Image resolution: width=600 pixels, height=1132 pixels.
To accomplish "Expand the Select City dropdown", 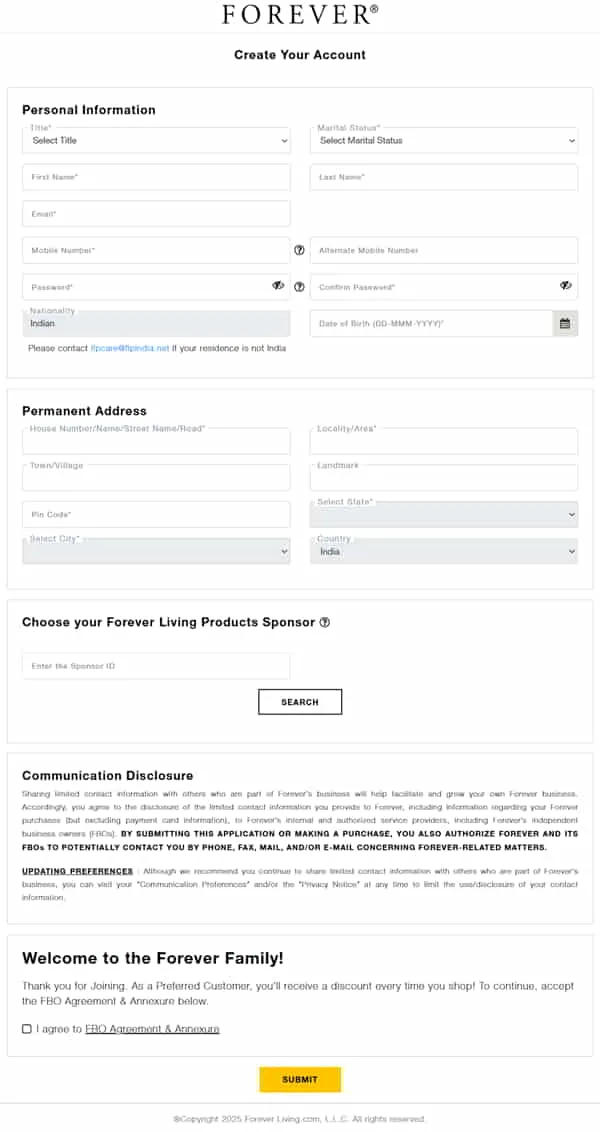I will coord(156,551).
